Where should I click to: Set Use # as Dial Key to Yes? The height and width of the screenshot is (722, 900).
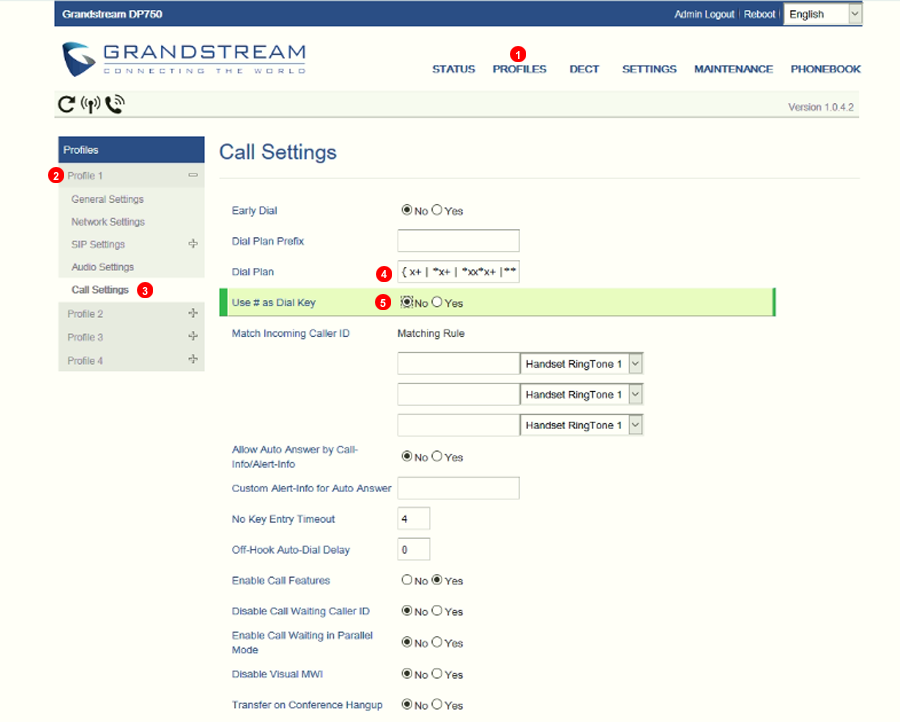click(x=437, y=302)
